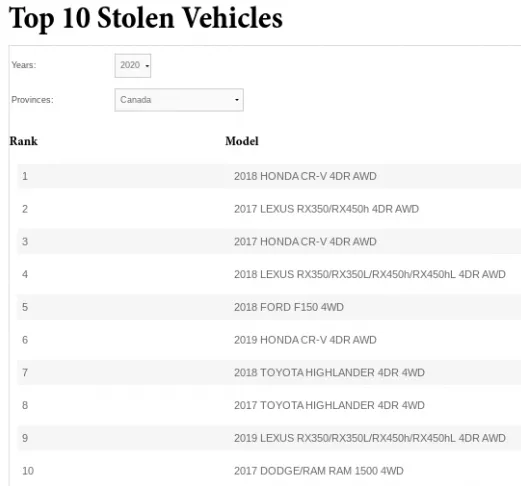Image resolution: width=521 pixels, height=486 pixels.
Task: Click the arrow on the Provinces selector
Action: 237,100
